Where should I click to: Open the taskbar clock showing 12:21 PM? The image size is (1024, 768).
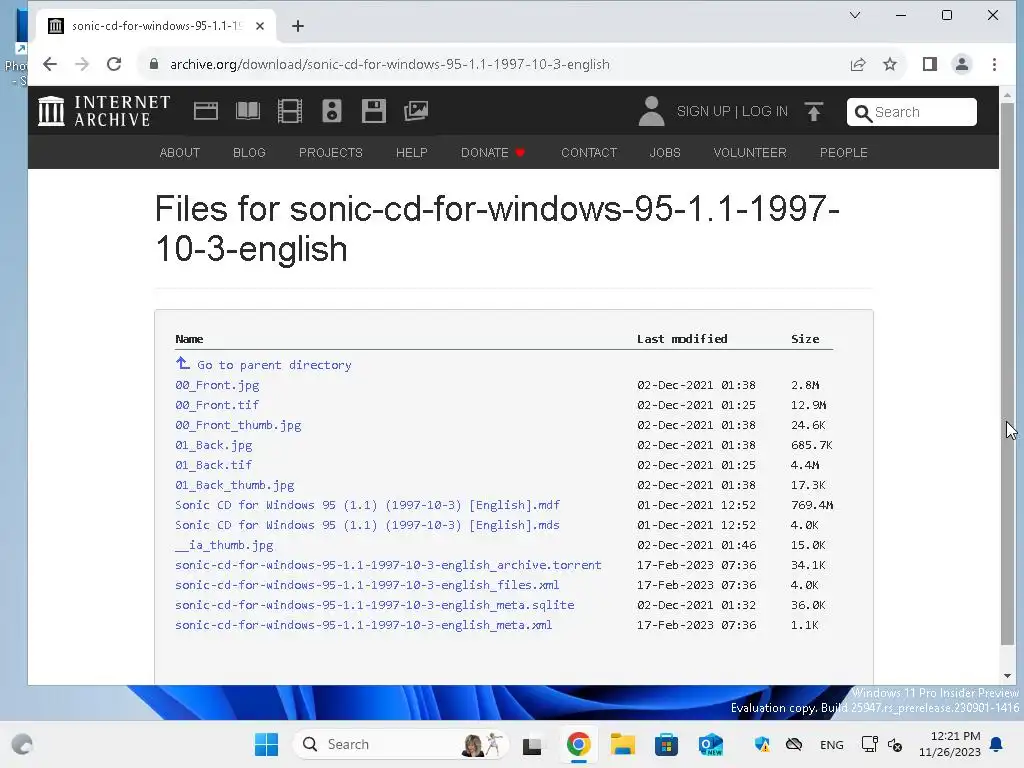950,744
